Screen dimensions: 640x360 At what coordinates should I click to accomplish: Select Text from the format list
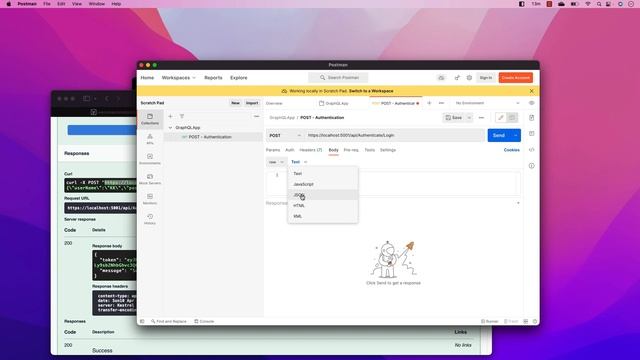pyautogui.click(x=323, y=173)
